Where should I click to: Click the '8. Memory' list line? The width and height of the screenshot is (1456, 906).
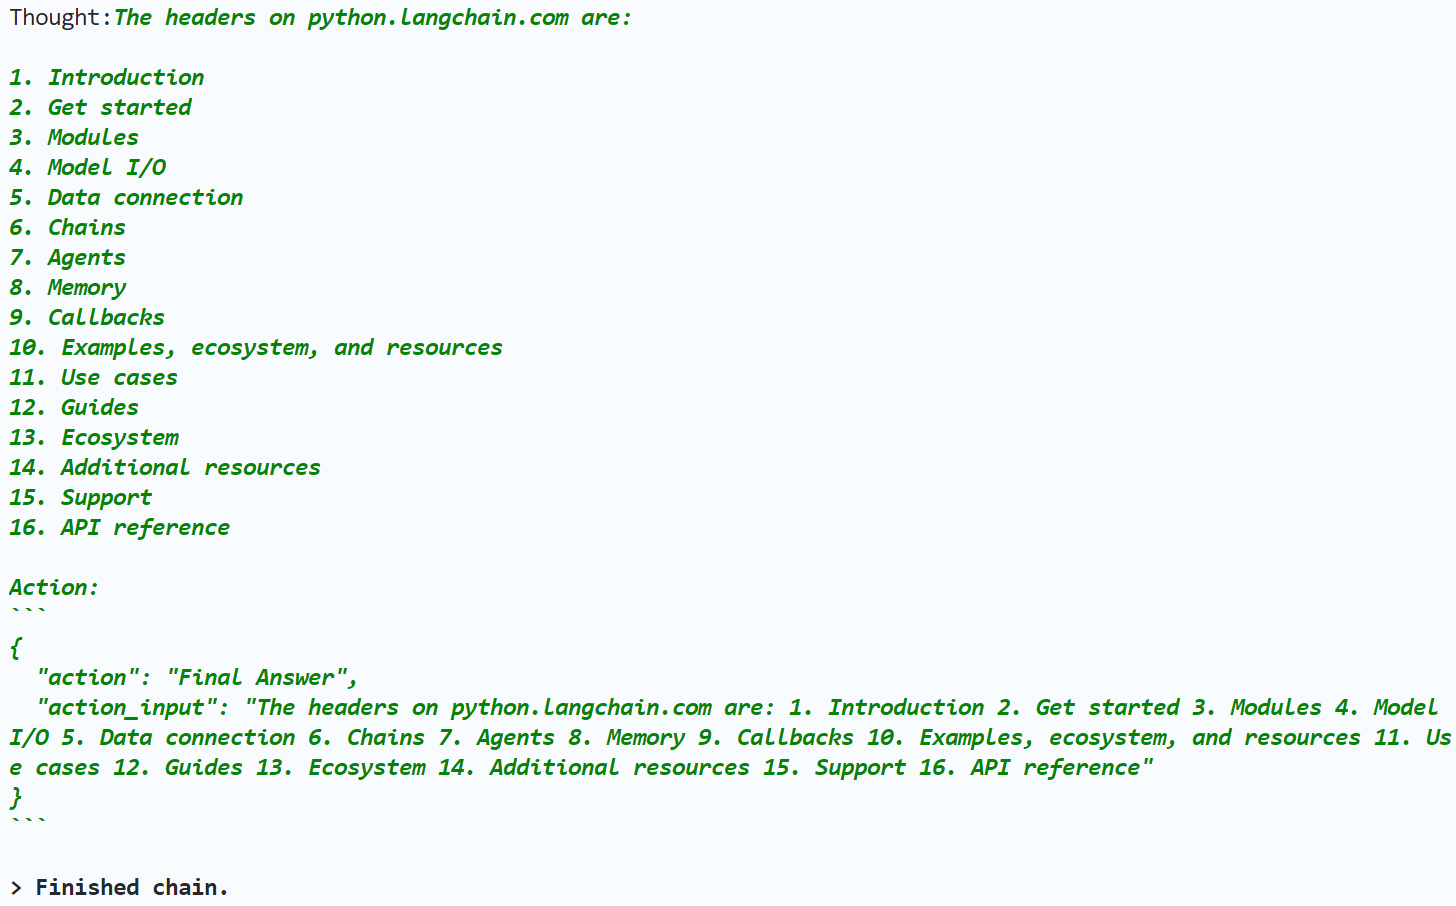(68, 288)
